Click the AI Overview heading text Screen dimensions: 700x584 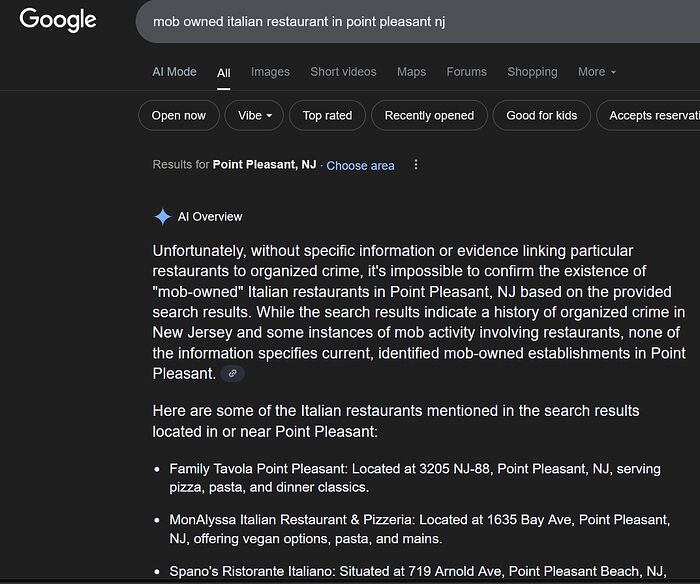coord(210,217)
